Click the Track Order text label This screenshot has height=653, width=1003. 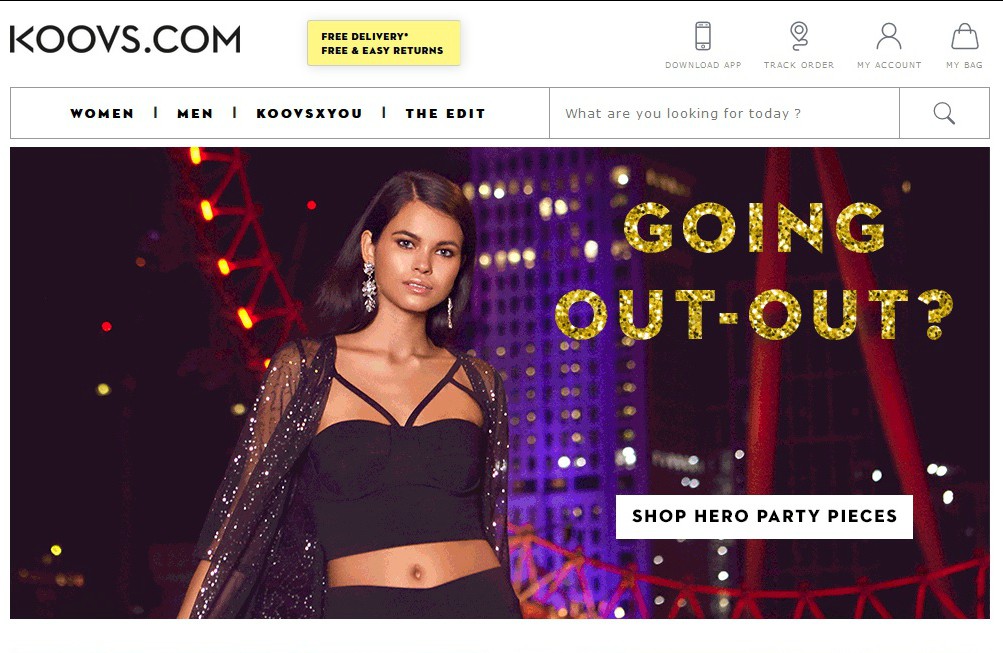[799, 65]
